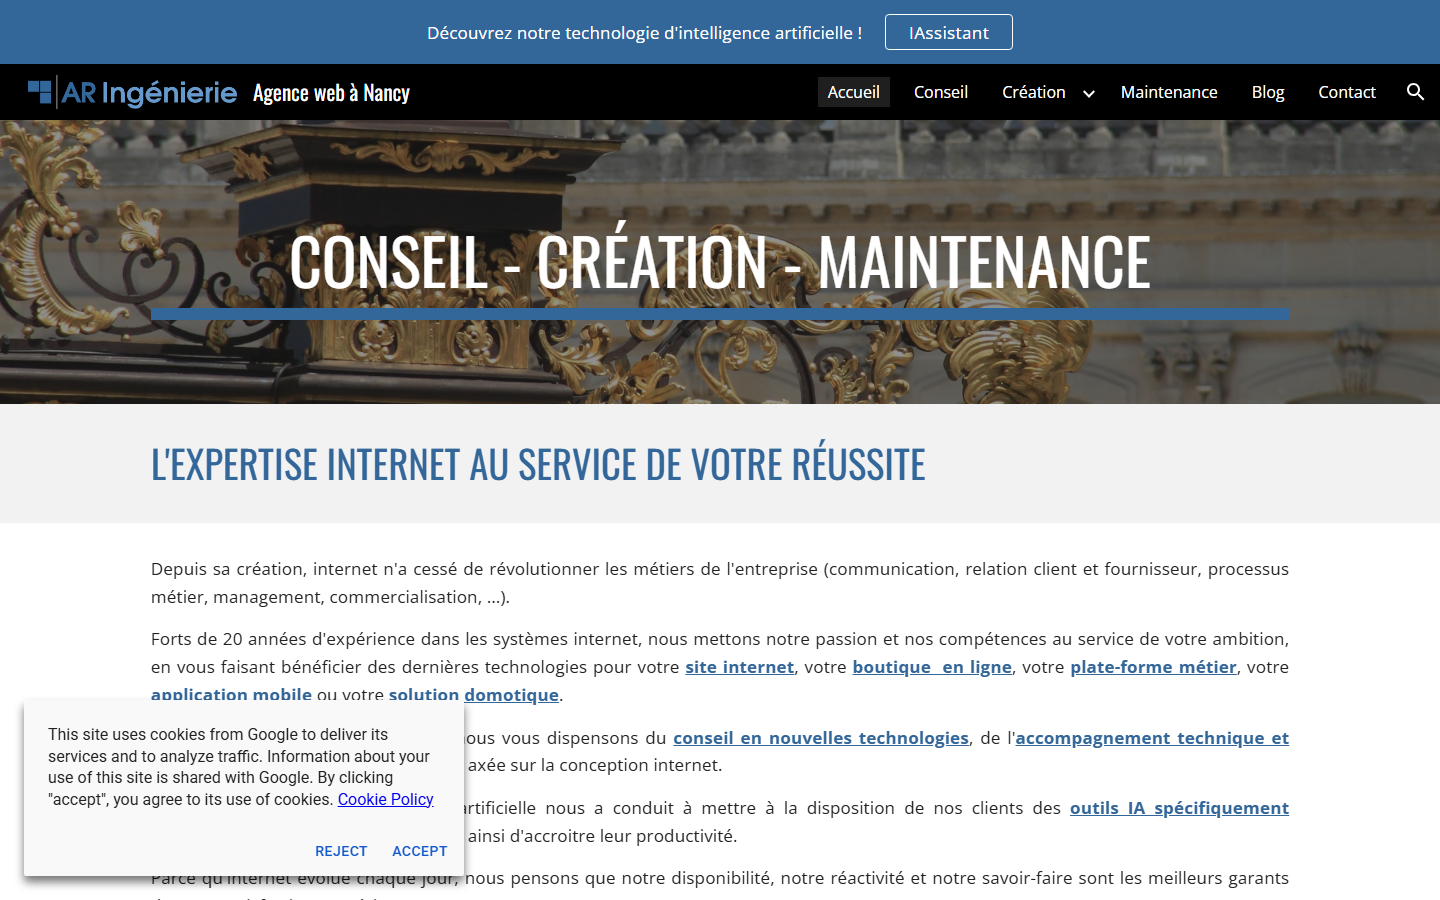Image resolution: width=1440 pixels, height=900 pixels.
Task: Open the "plate-forme métier" link
Action: [1154, 667]
